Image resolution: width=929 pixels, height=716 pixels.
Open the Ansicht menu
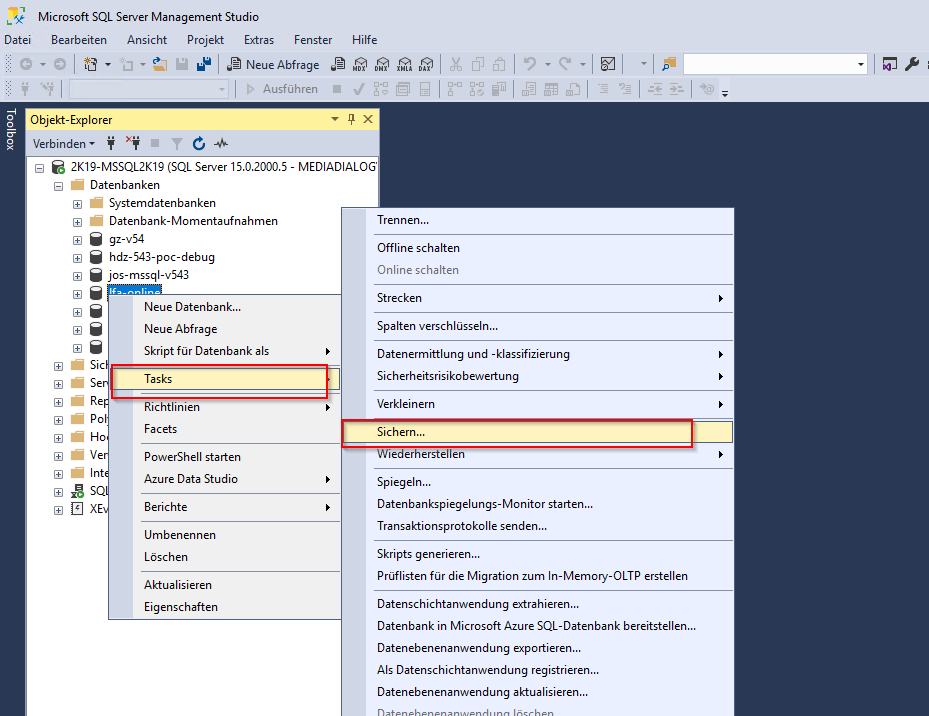pyautogui.click(x=147, y=40)
